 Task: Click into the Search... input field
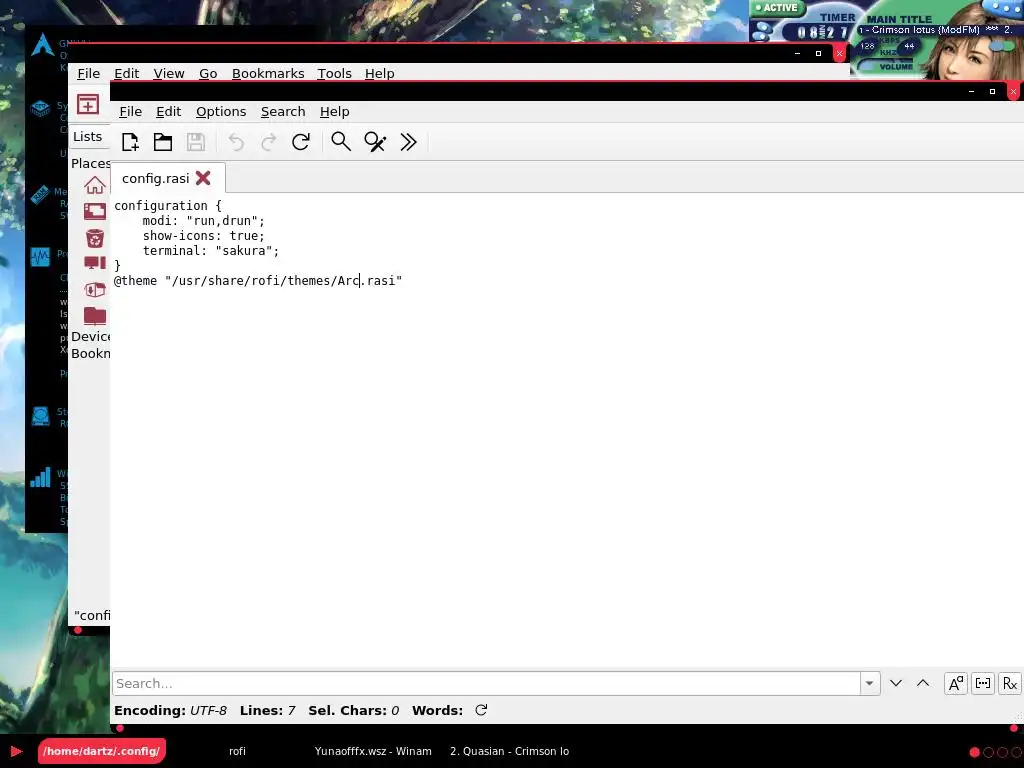coord(486,683)
